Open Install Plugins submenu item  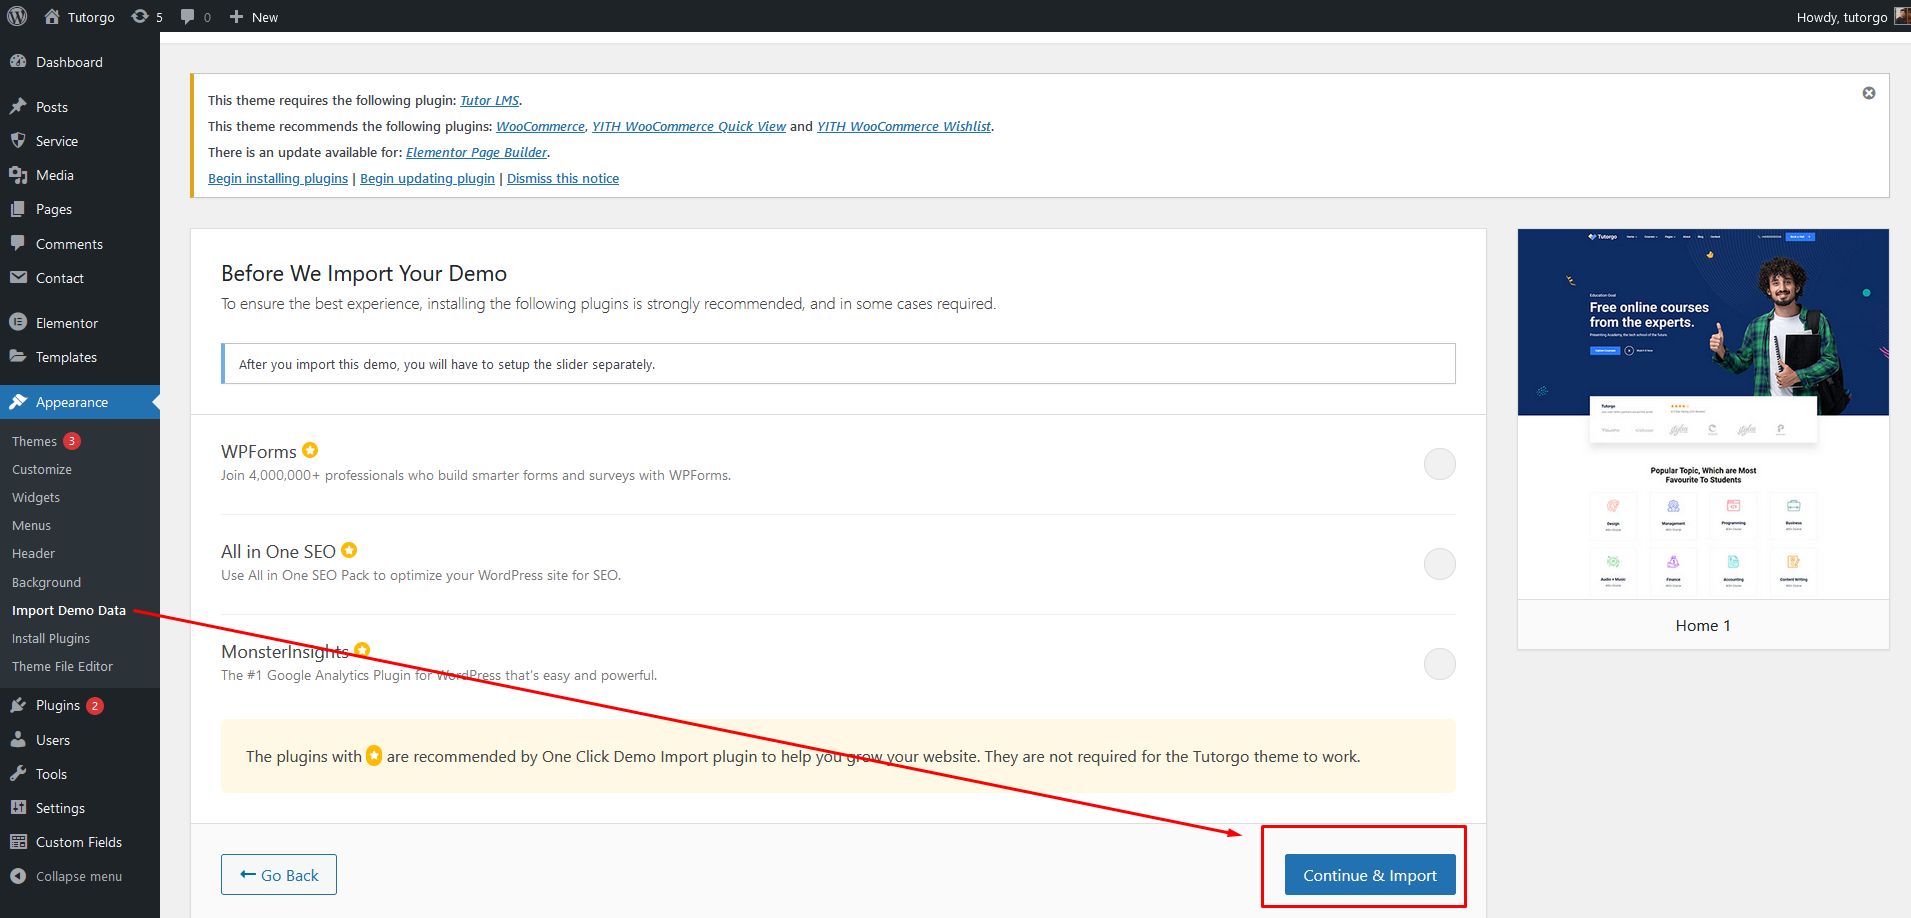(51, 638)
